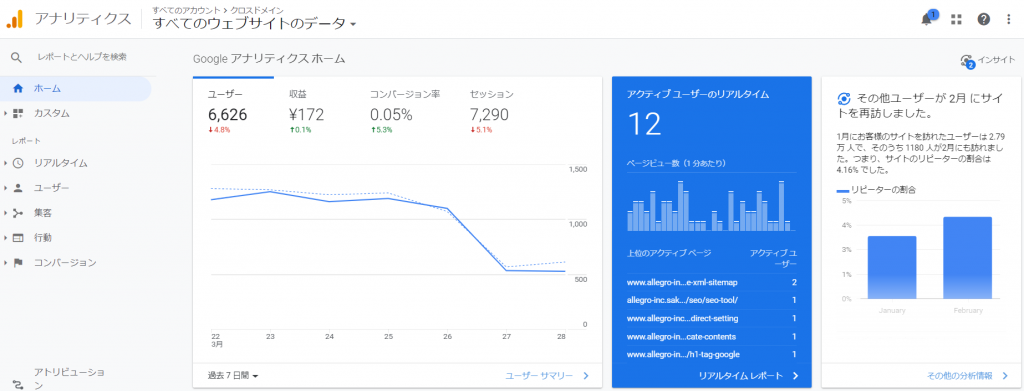Expand the ユーザー reports section

click(x=5, y=188)
